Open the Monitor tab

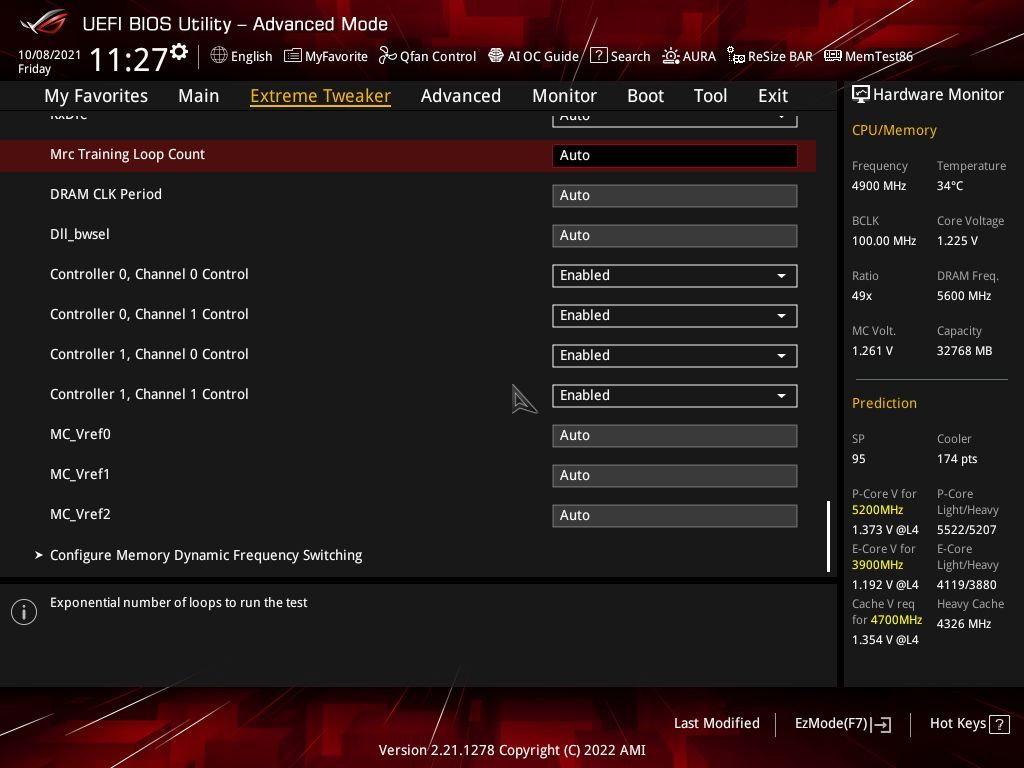click(x=564, y=96)
